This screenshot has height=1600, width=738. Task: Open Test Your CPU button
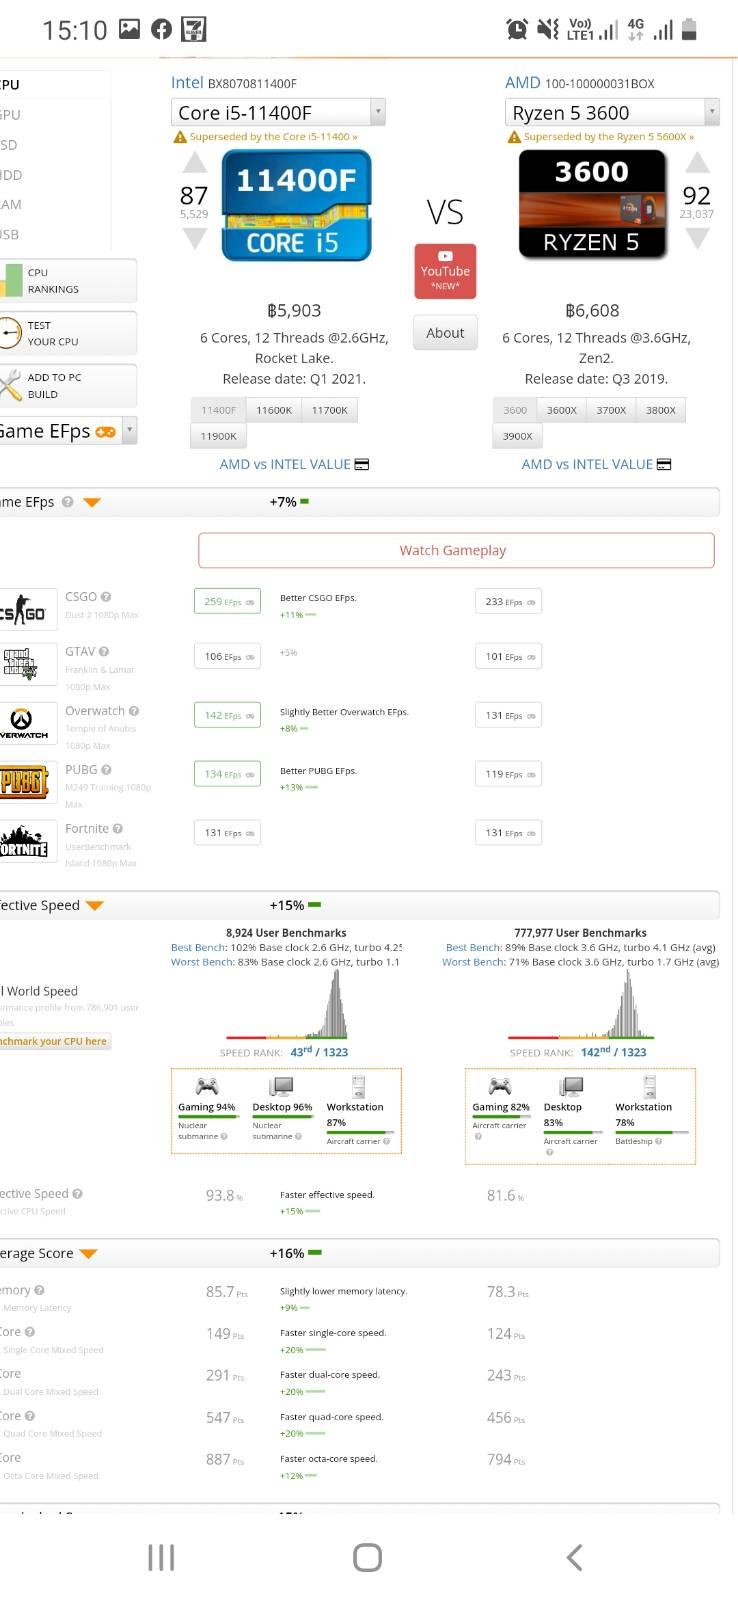coord(68,333)
